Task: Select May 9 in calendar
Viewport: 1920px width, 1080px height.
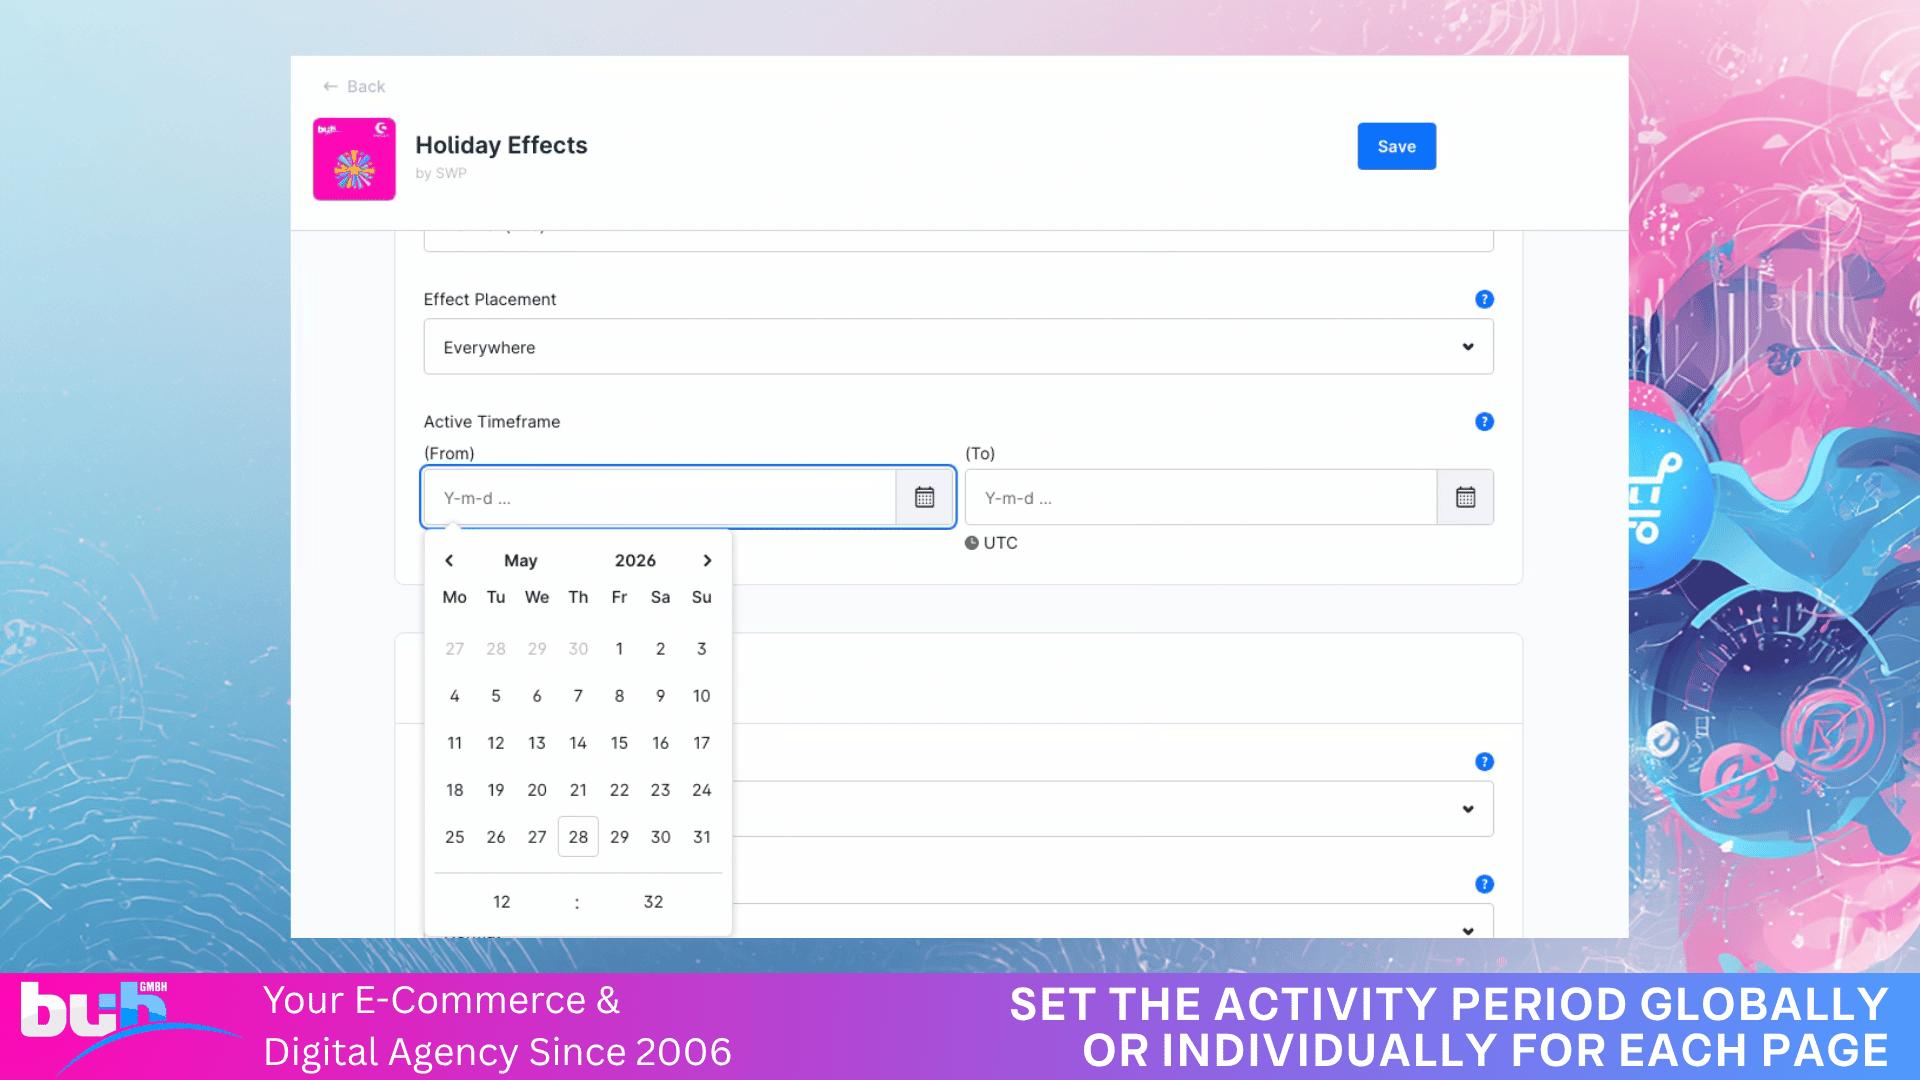Action: coord(660,696)
